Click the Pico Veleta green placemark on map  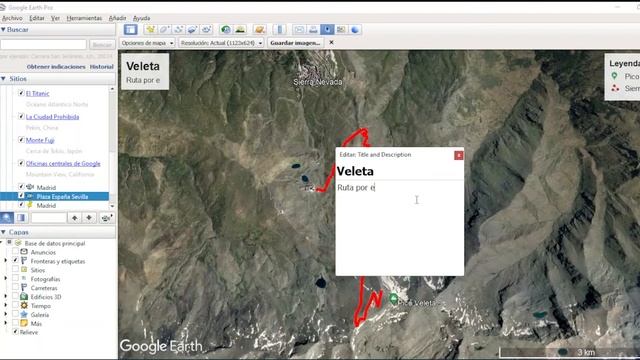(x=393, y=299)
